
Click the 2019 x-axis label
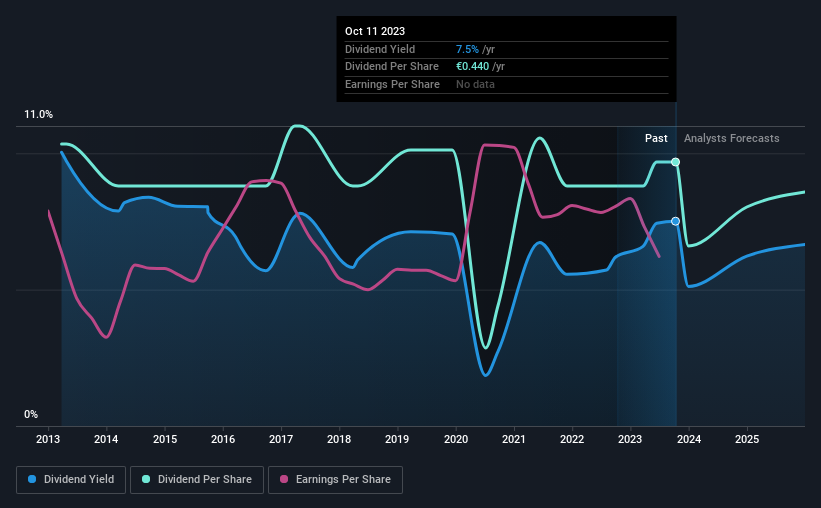397,439
